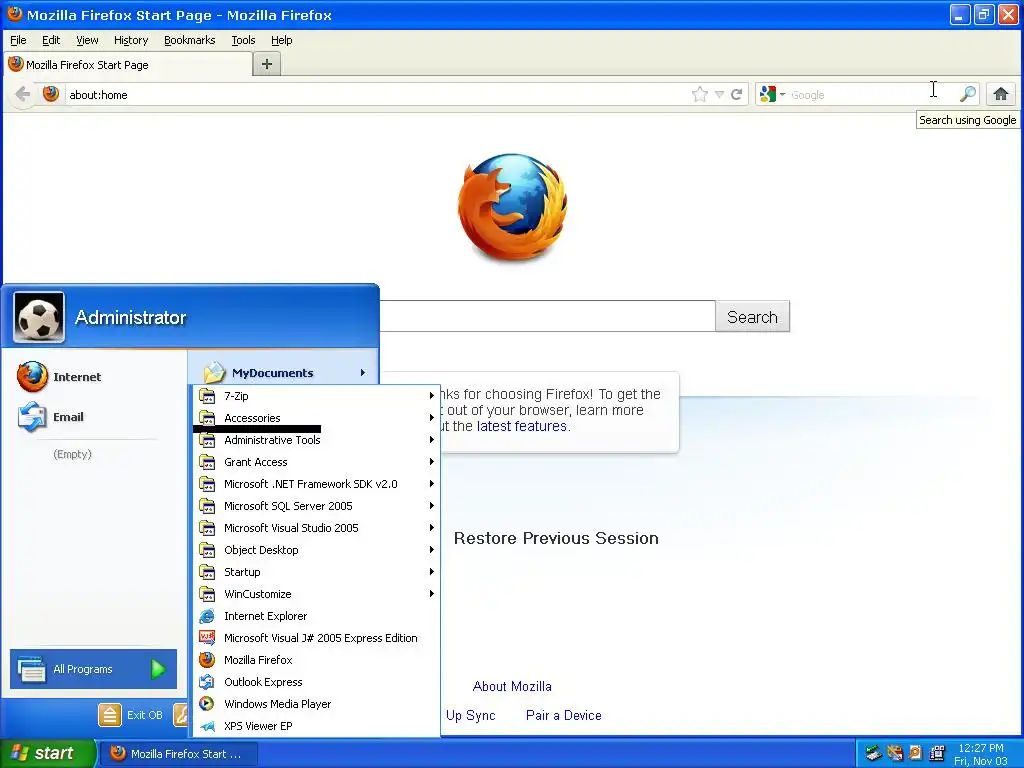This screenshot has height=768, width=1024.
Task: Click the Up Sync link
Action: tap(470, 715)
